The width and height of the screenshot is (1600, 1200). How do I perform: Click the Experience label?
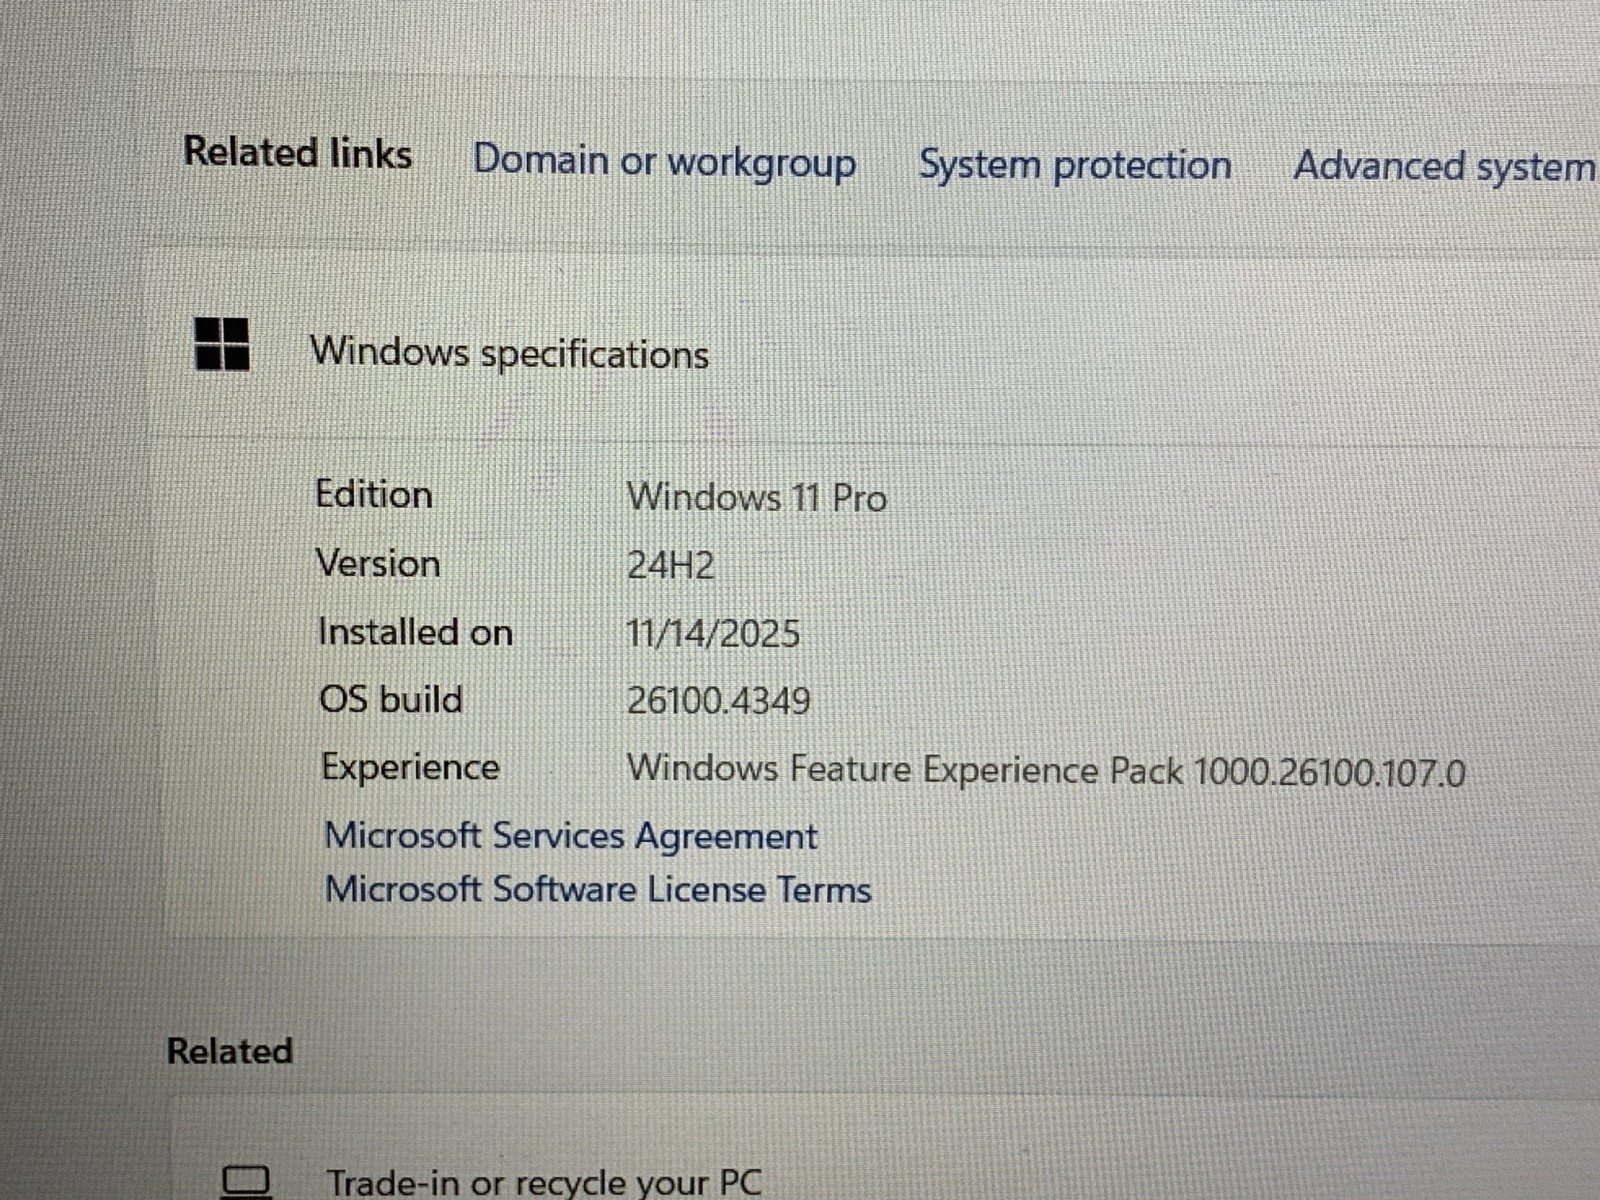coord(410,767)
